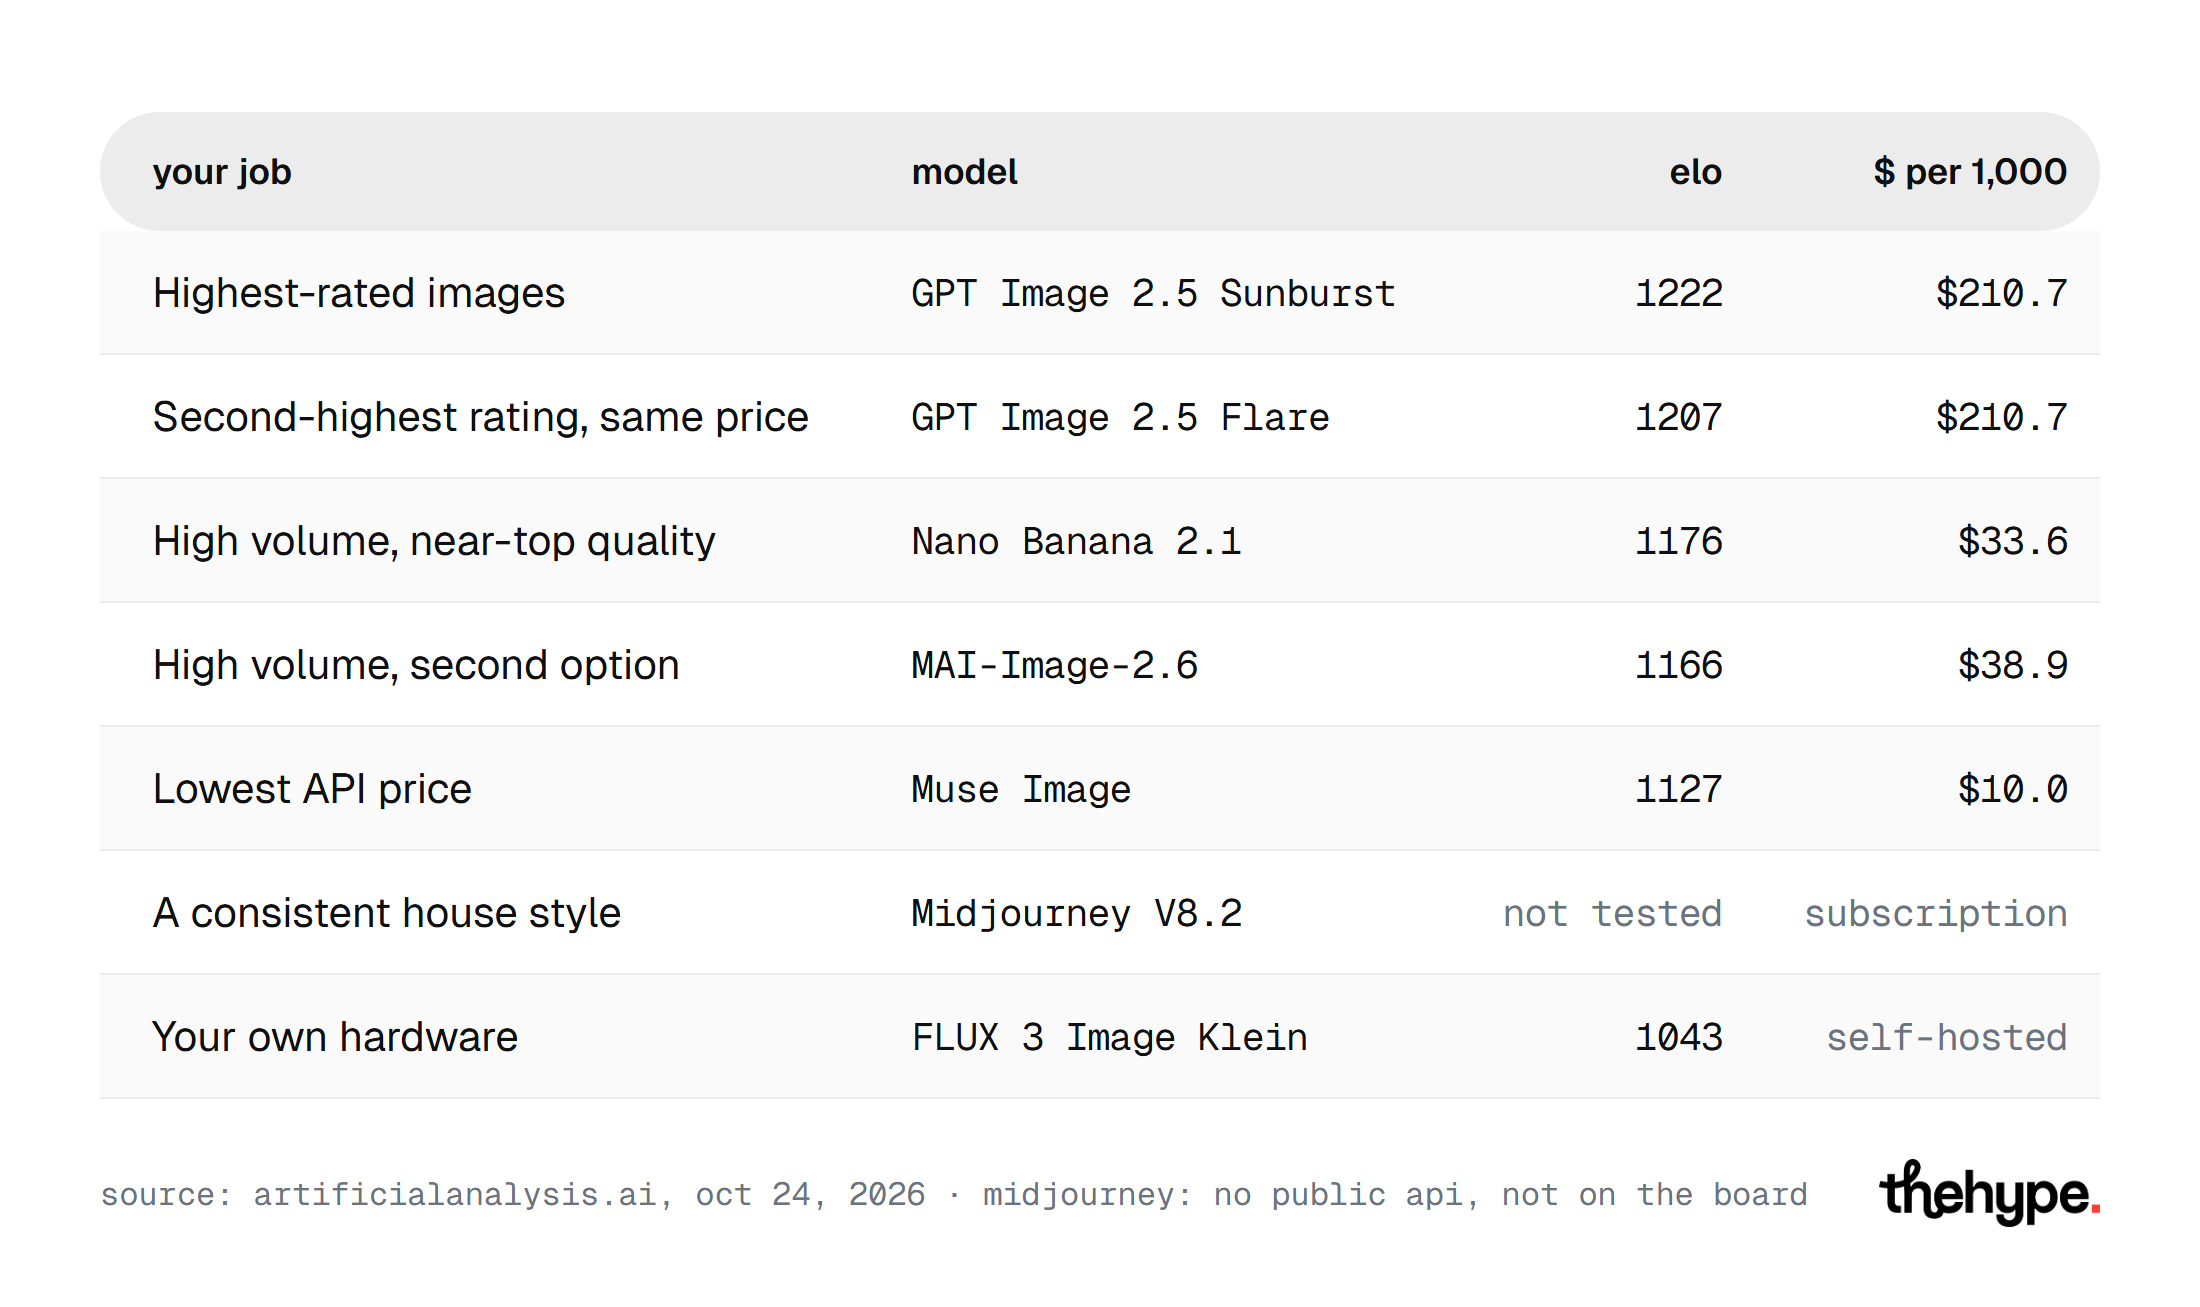Click the price $10.0
Screen dimensions: 2200x1307
[2012, 789]
